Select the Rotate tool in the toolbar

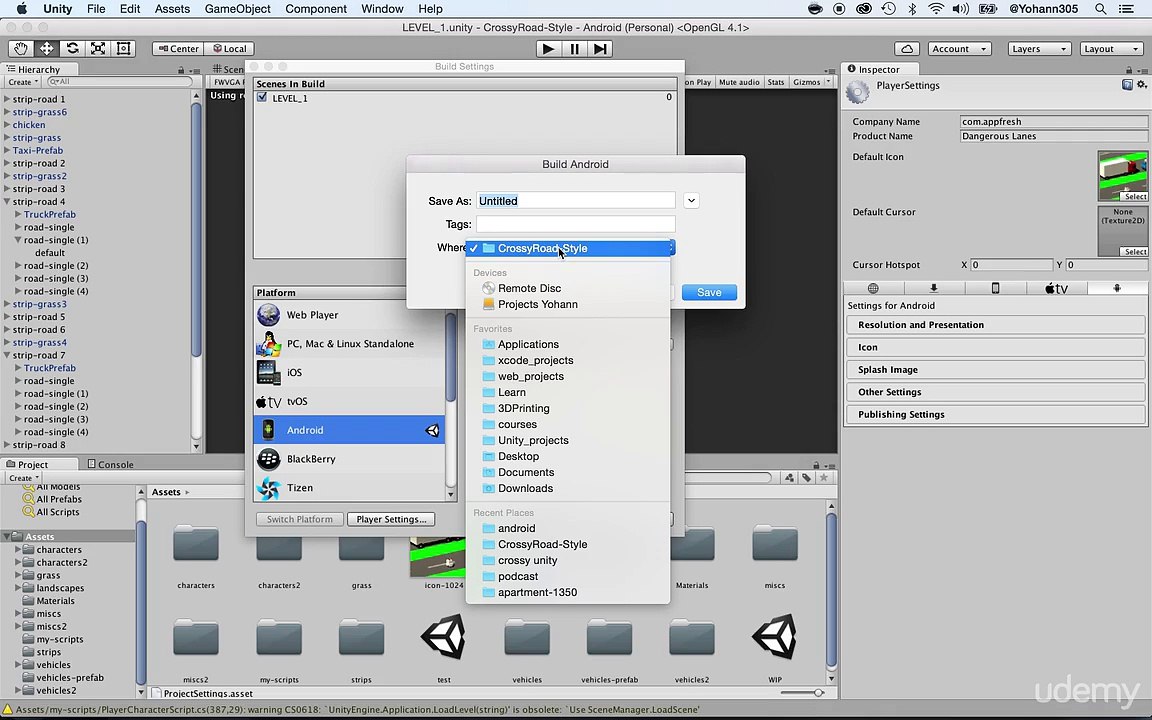pos(72,48)
